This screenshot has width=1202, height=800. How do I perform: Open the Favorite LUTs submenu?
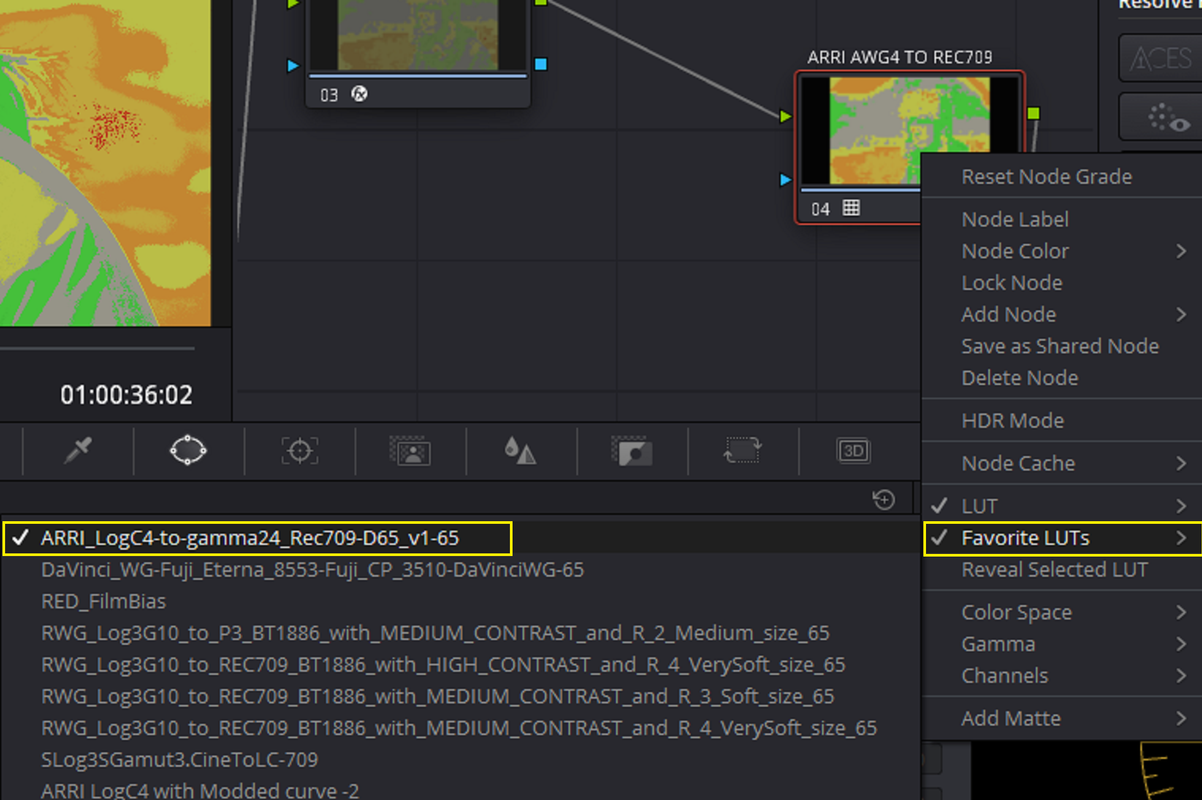1062,538
